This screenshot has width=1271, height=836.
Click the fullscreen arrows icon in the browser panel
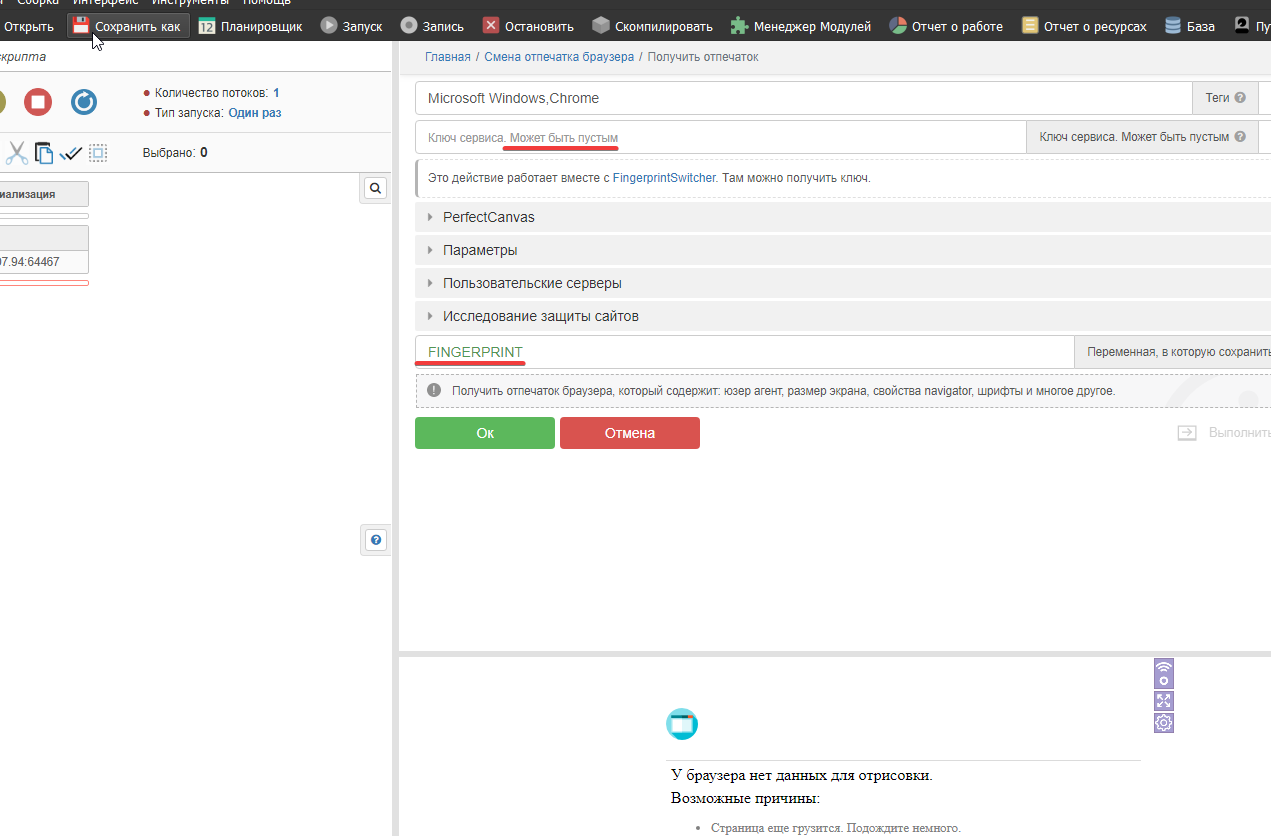(1163, 701)
